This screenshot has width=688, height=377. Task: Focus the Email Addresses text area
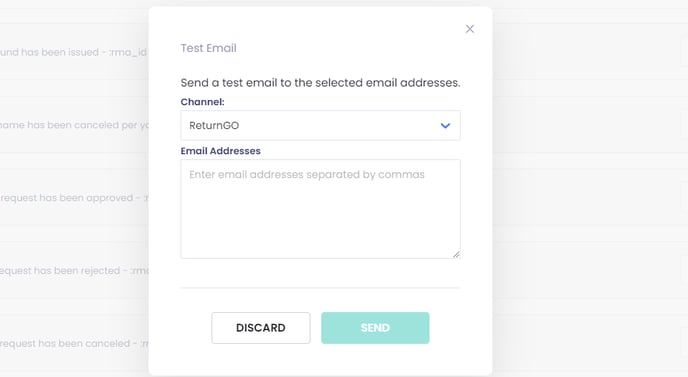(x=320, y=209)
